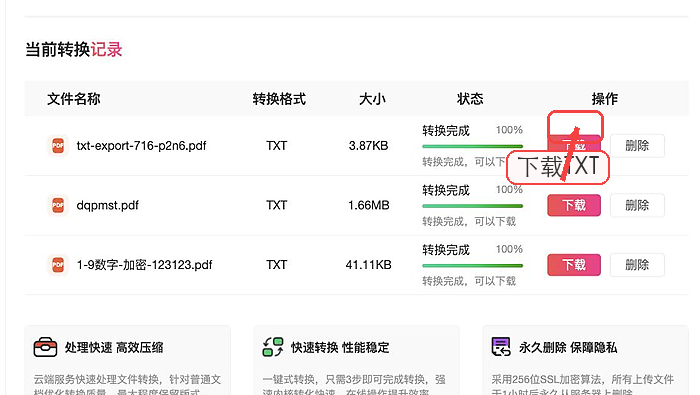
Task: Click the 处理快速 高效压缩 card title
Action: 114,347
